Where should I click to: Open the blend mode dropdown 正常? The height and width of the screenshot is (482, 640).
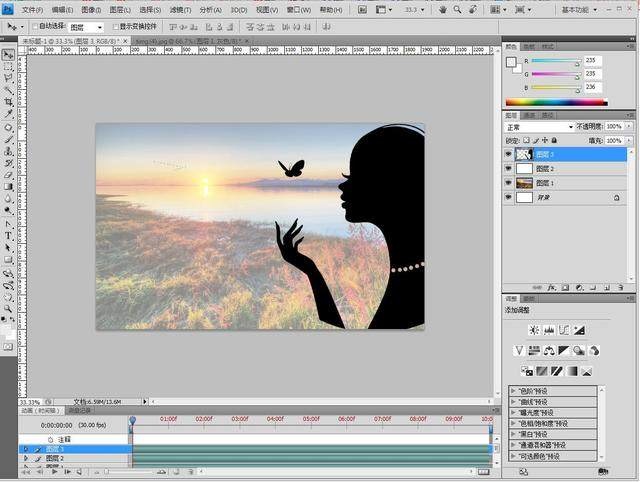click(x=539, y=127)
